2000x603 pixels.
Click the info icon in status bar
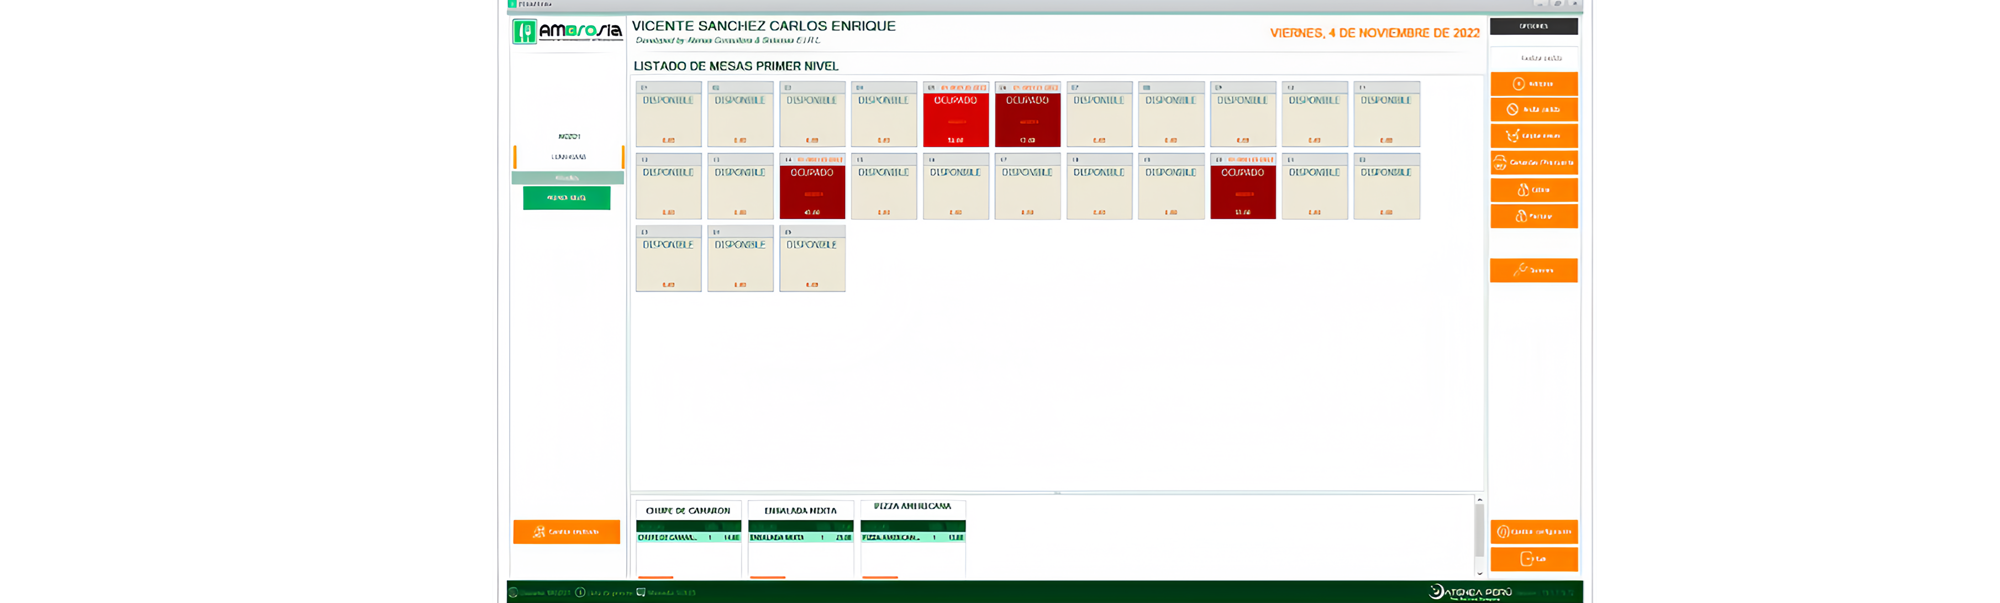click(580, 593)
